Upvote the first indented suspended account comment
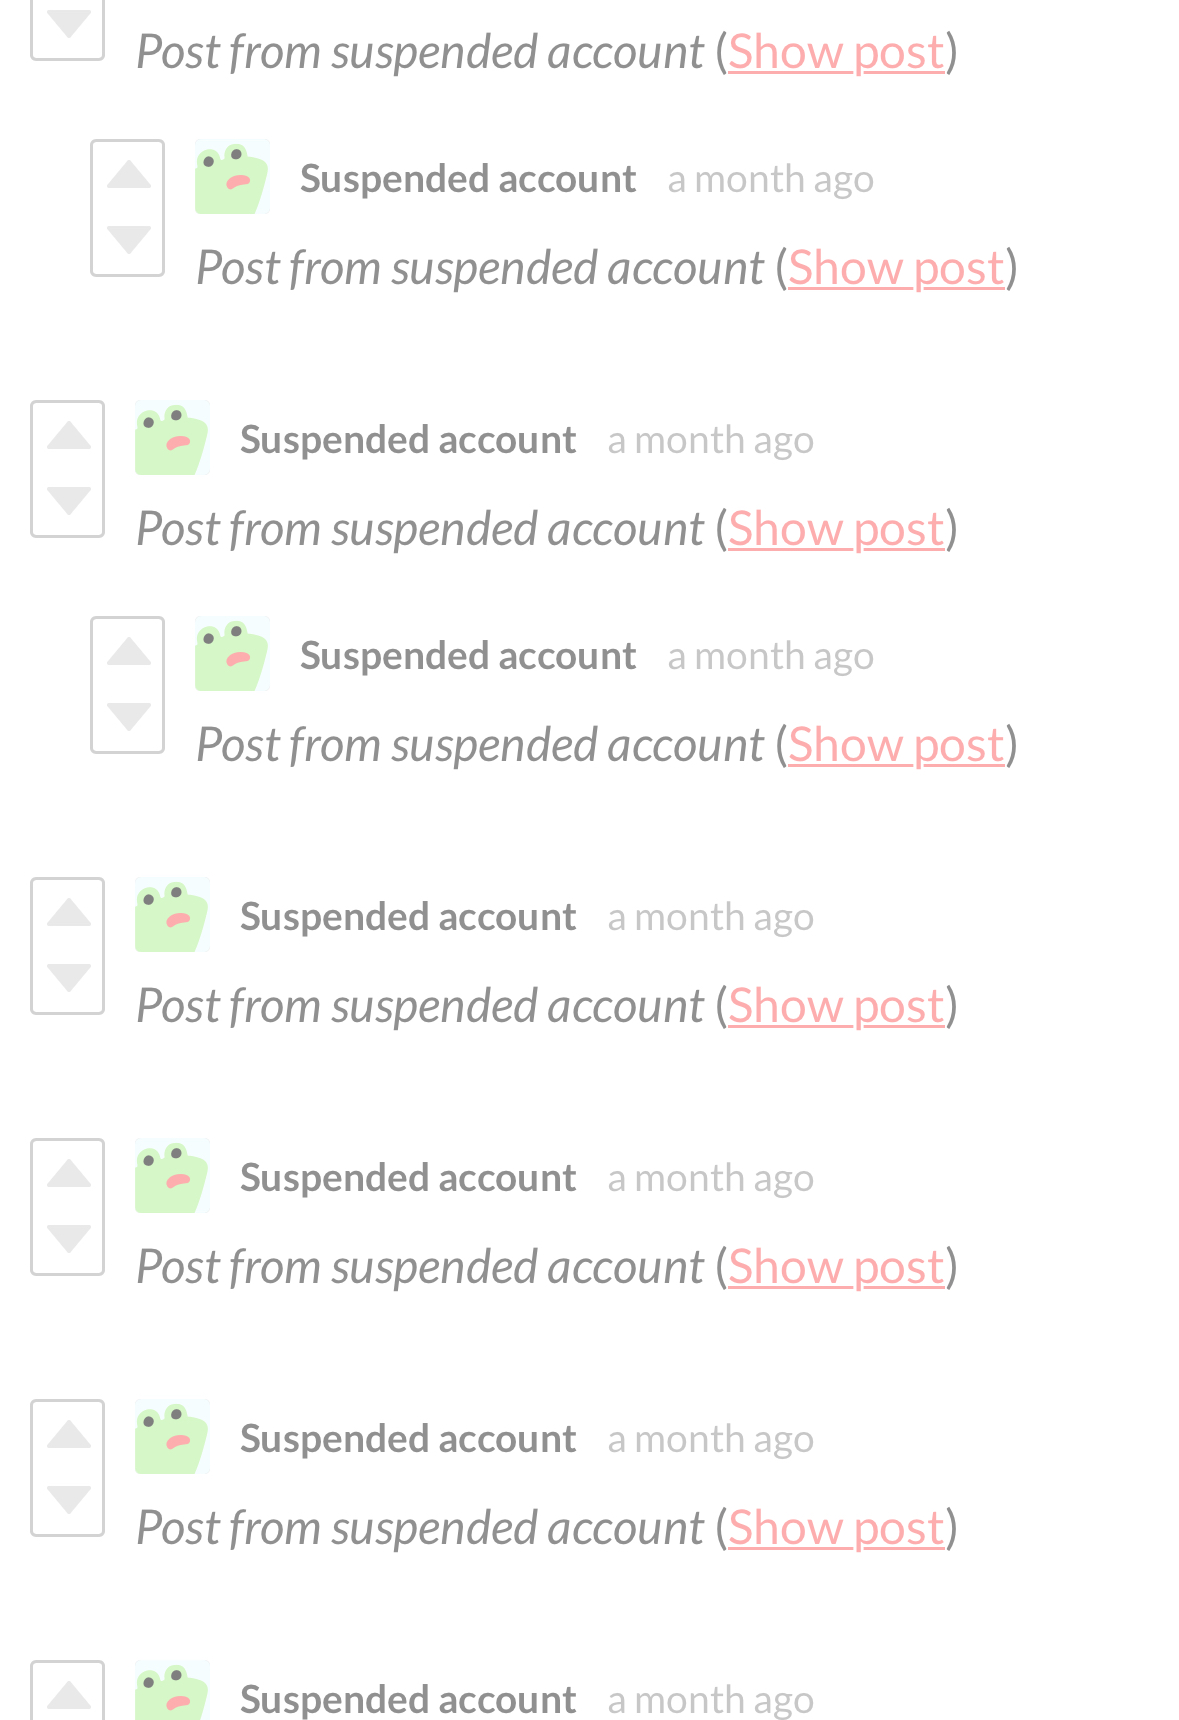 (128, 175)
